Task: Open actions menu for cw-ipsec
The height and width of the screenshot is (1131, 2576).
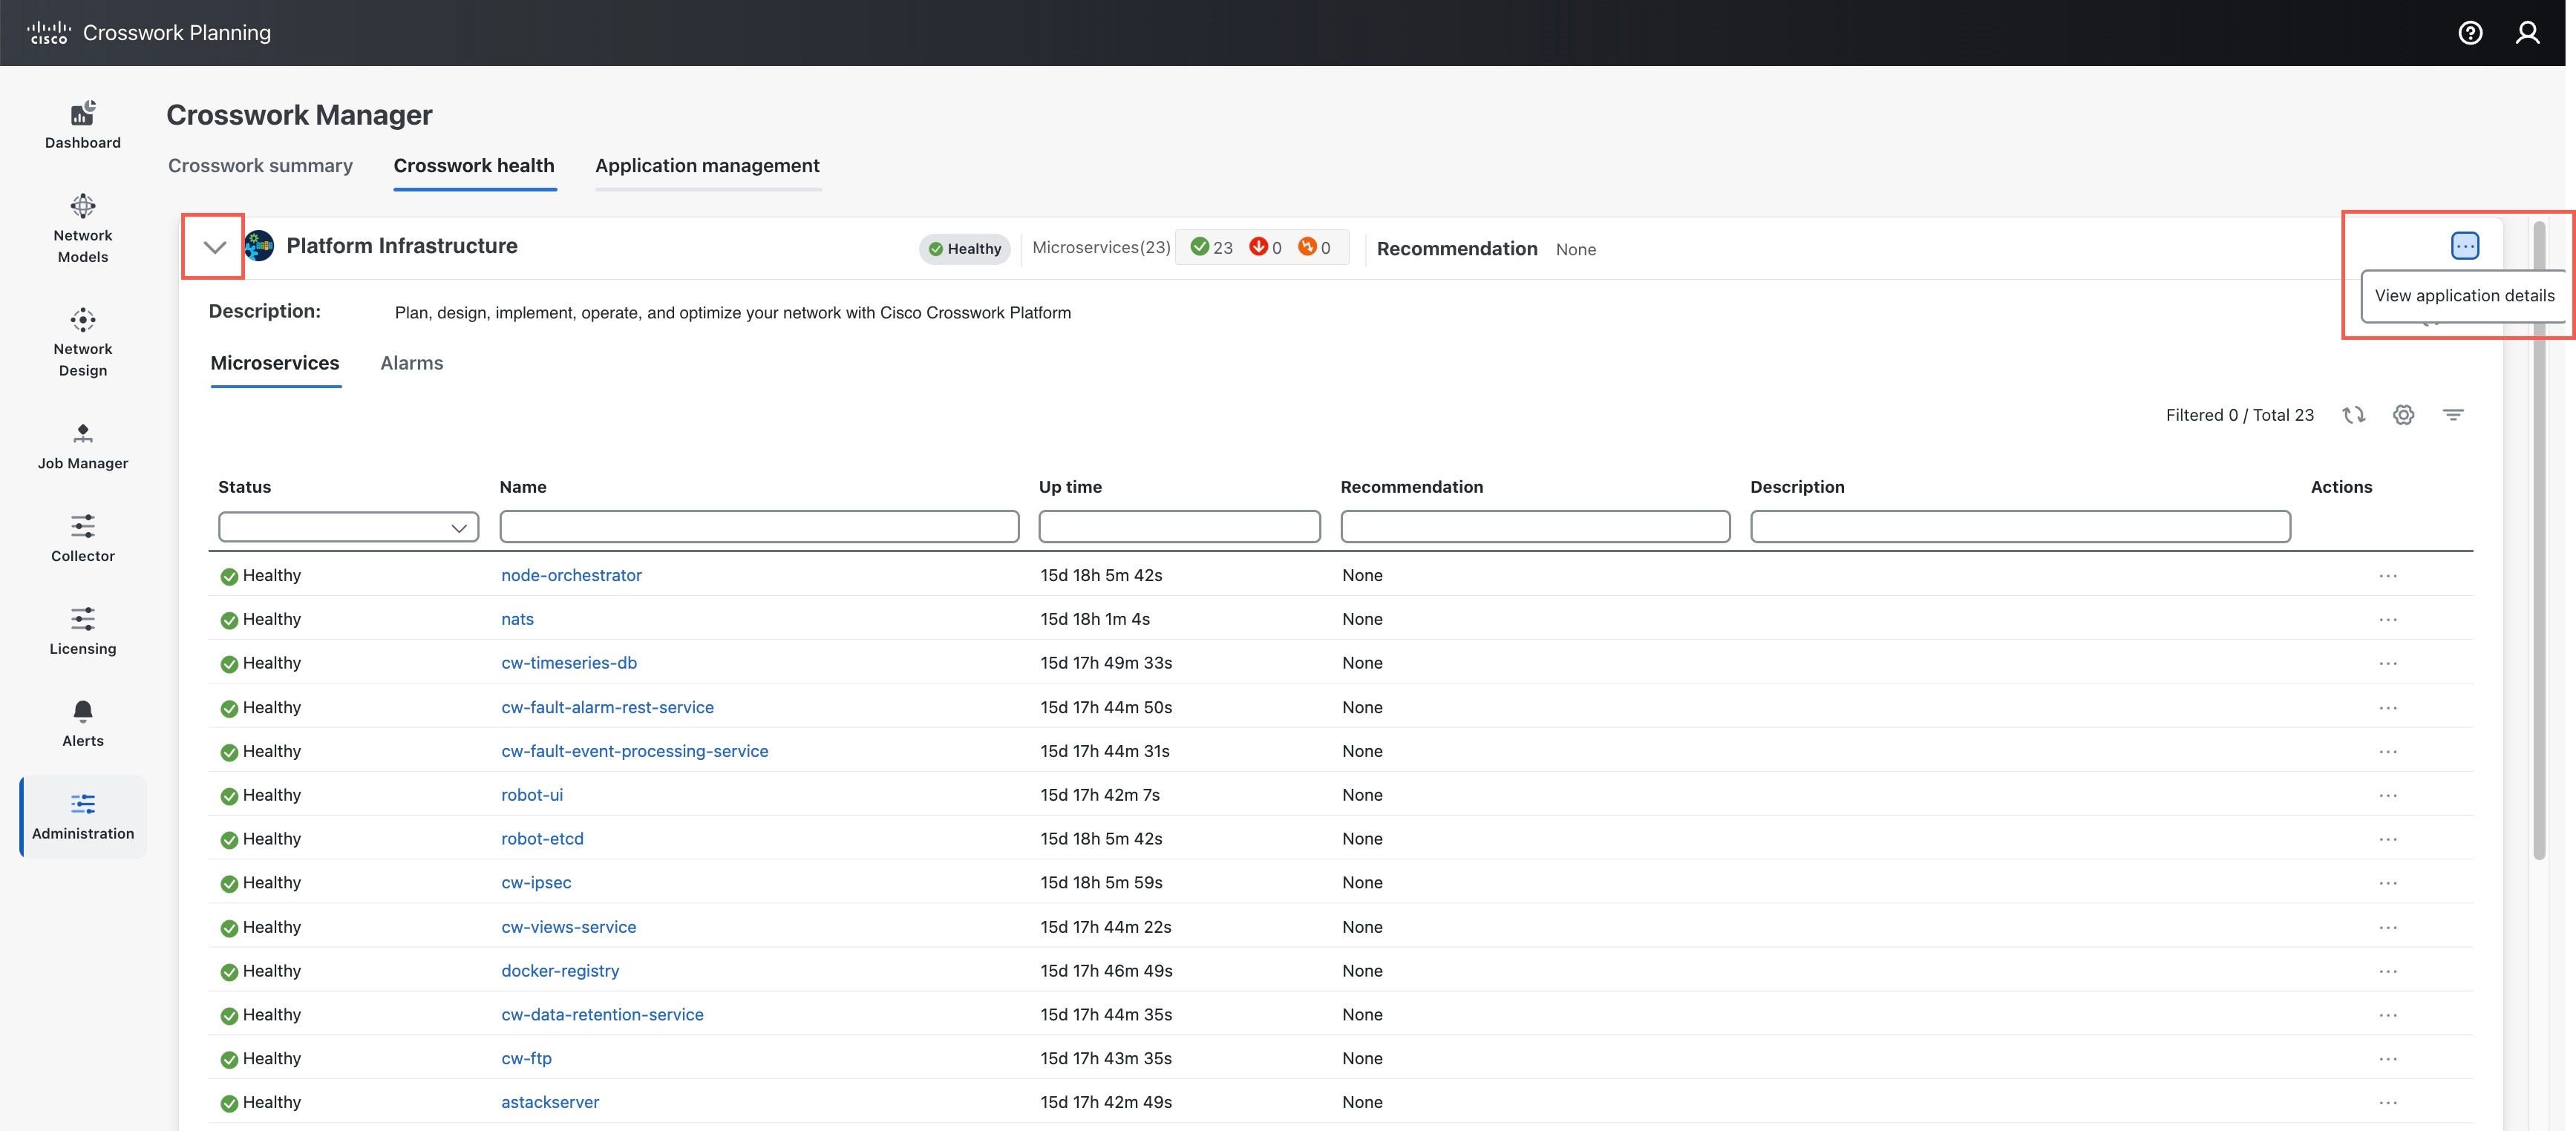Action: click(x=2388, y=883)
